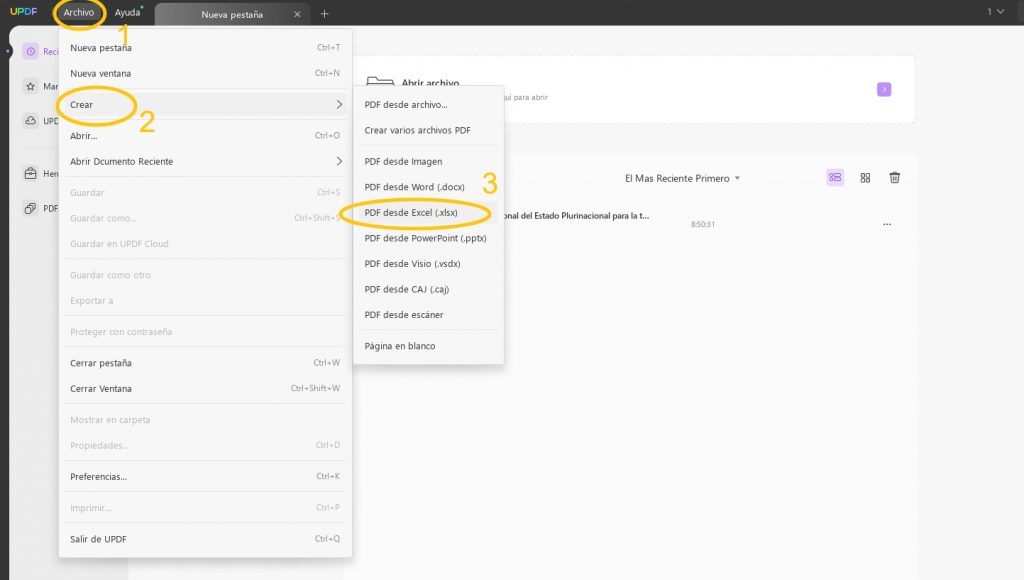The height and width of the screenshot is (580, 1024).
Task: Click the trash icon to delete recent files
Action: pos(893,177)
